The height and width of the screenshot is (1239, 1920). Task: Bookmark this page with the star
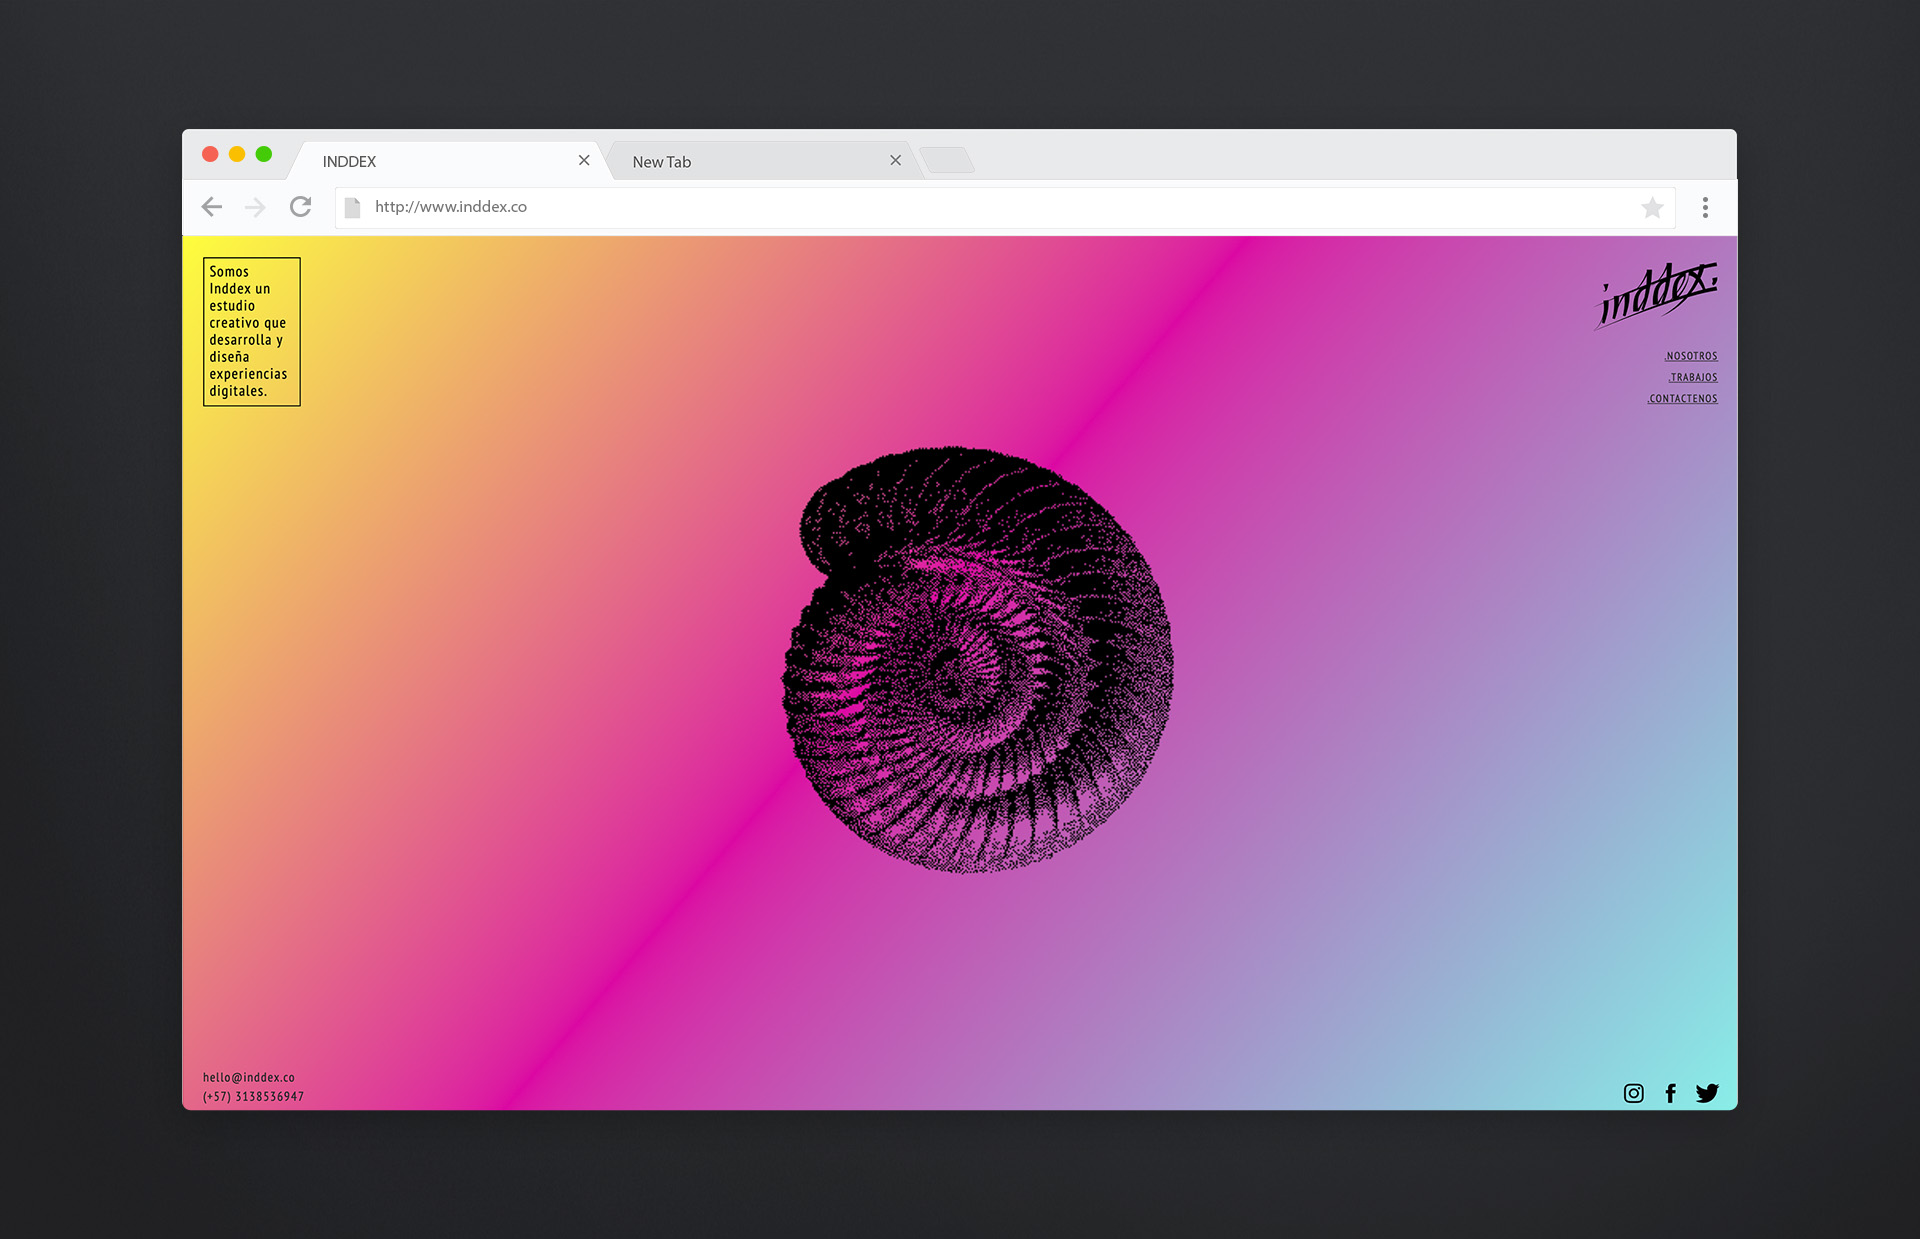click(1652, 207)
